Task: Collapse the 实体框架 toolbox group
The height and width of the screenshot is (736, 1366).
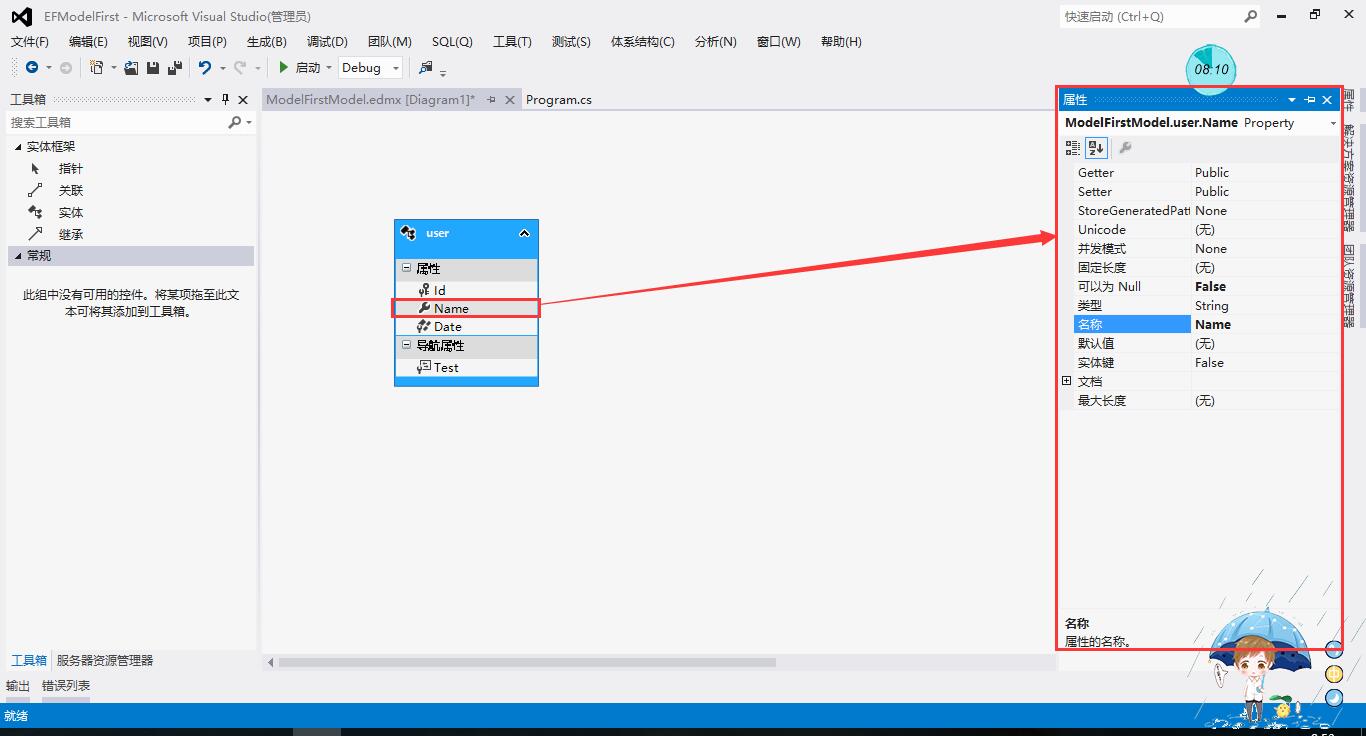Action: point(17,147)
